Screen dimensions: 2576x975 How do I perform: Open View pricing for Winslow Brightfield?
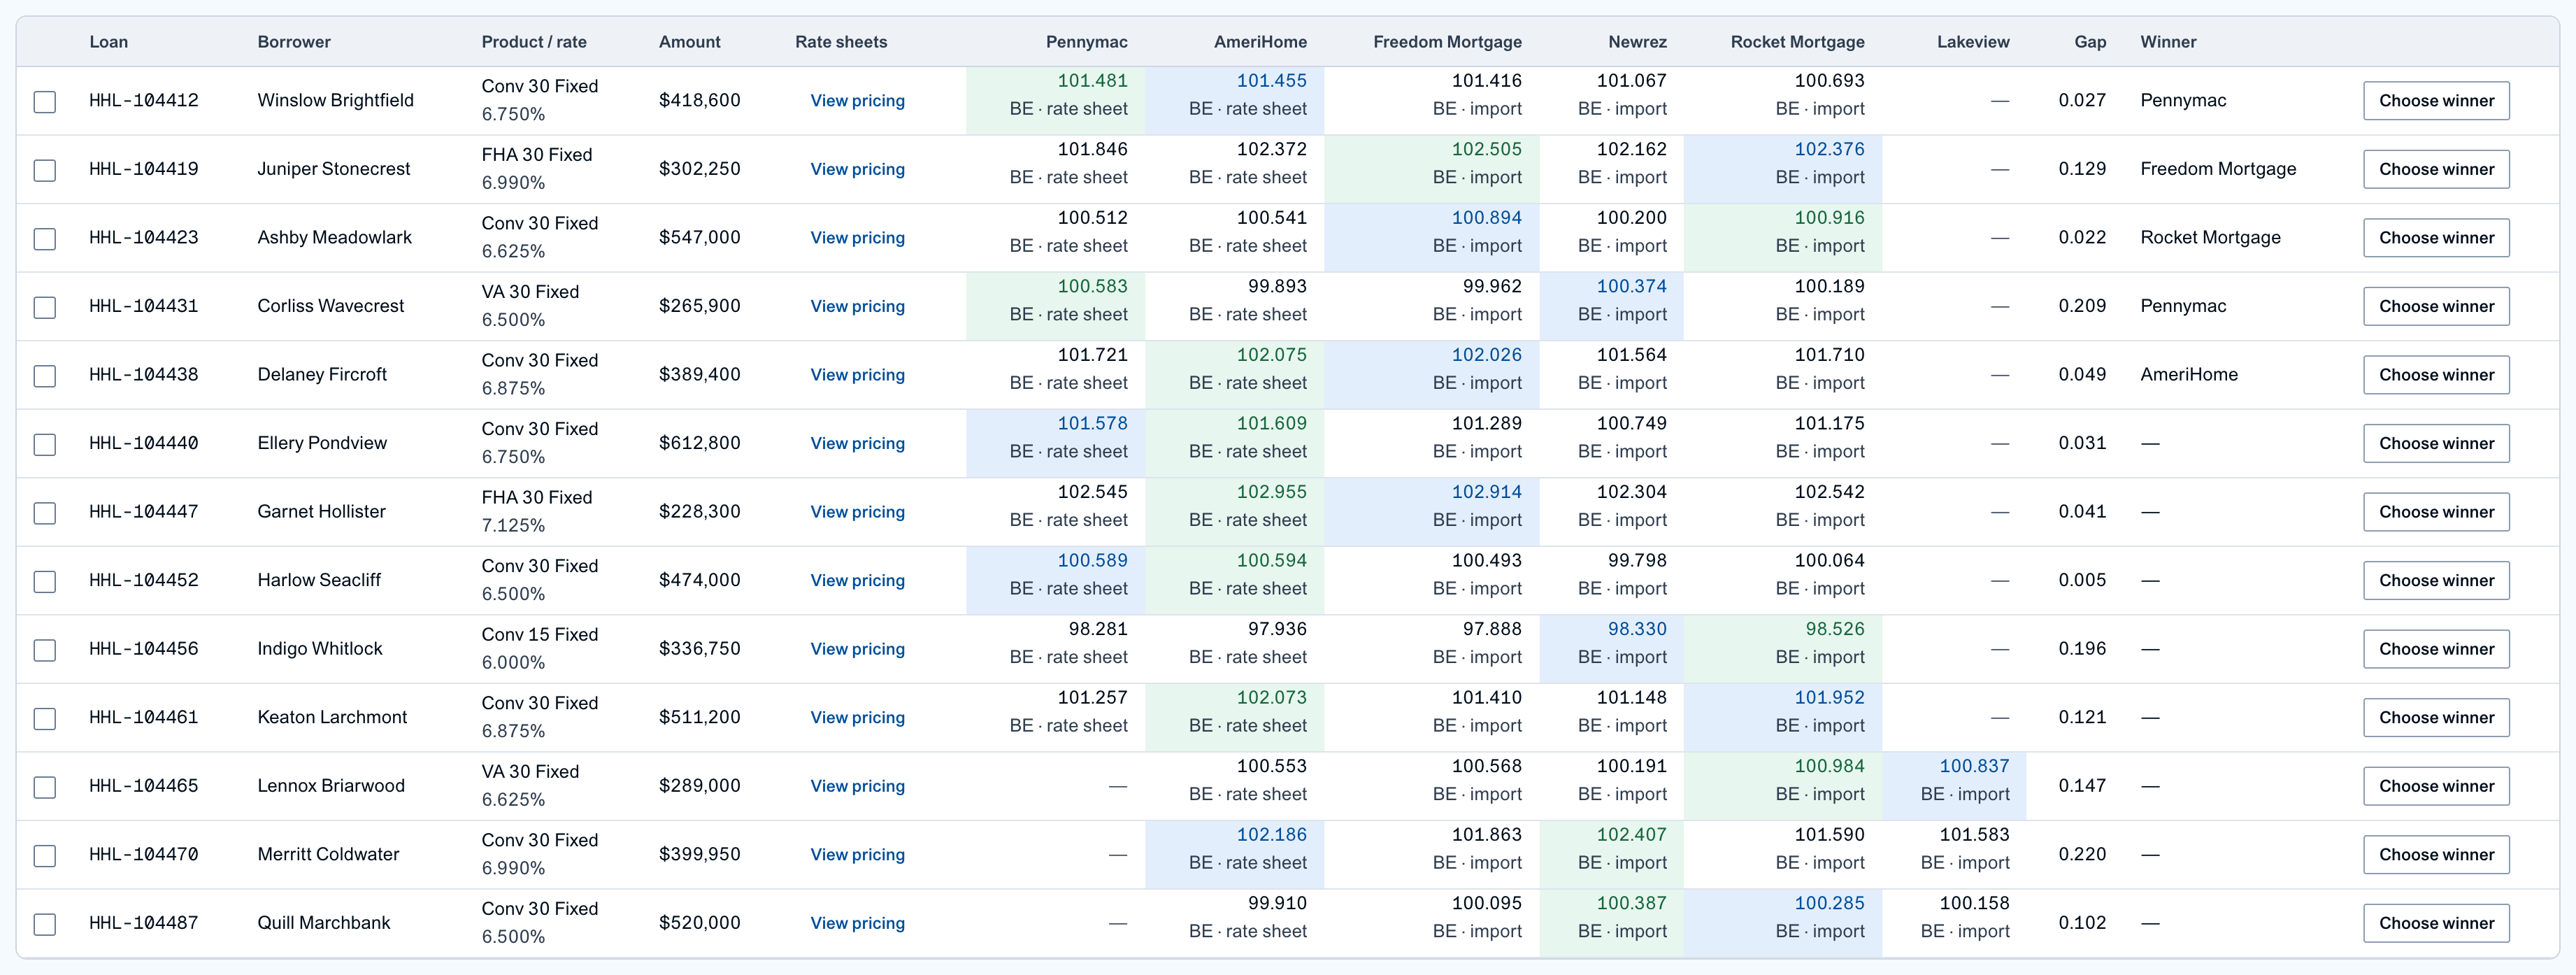coord(857,101)
